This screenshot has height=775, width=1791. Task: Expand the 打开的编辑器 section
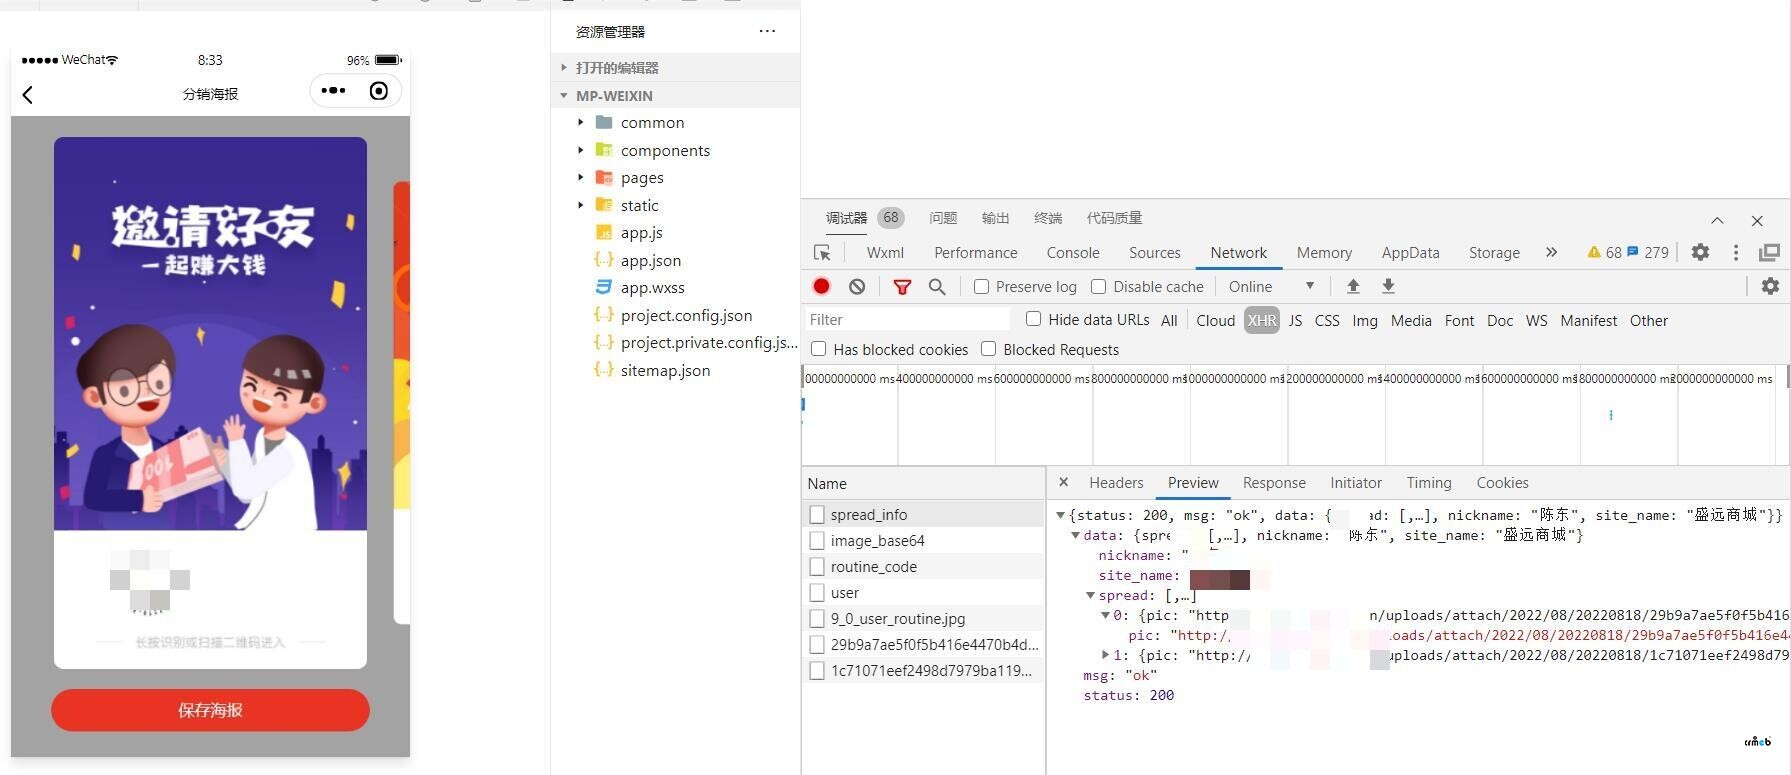tap(564, 68)
